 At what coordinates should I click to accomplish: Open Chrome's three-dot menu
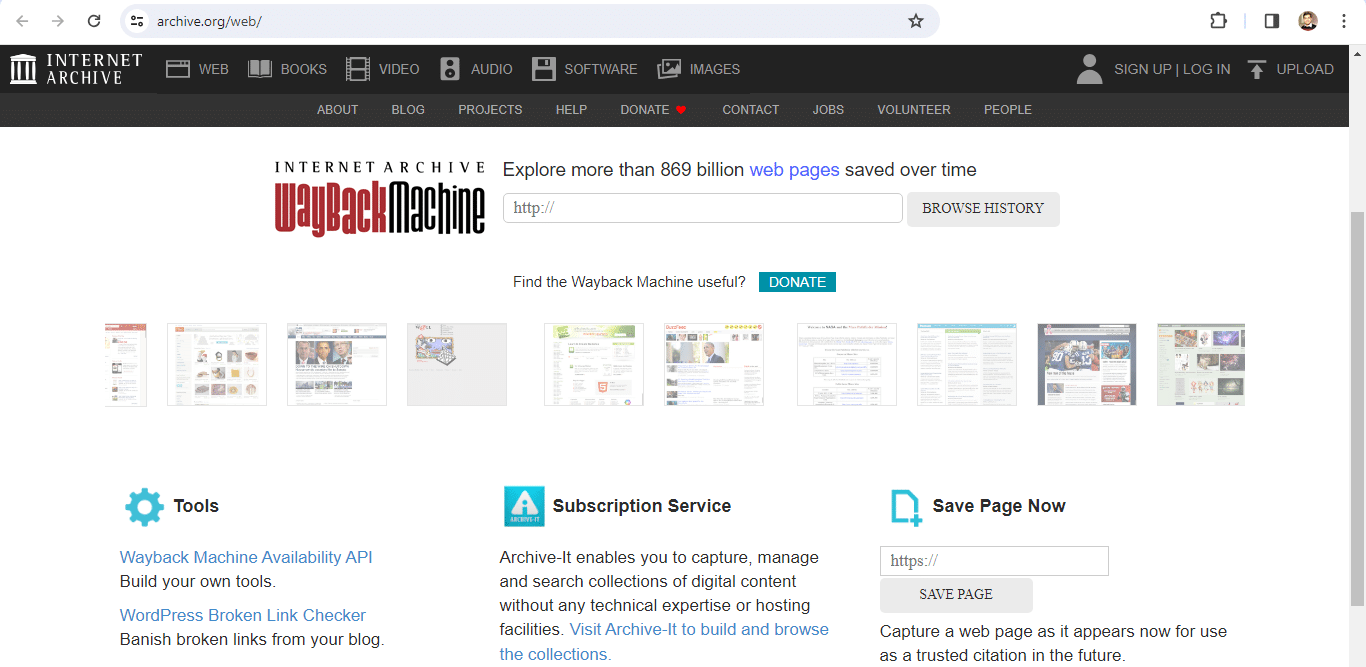(1344, 21)
